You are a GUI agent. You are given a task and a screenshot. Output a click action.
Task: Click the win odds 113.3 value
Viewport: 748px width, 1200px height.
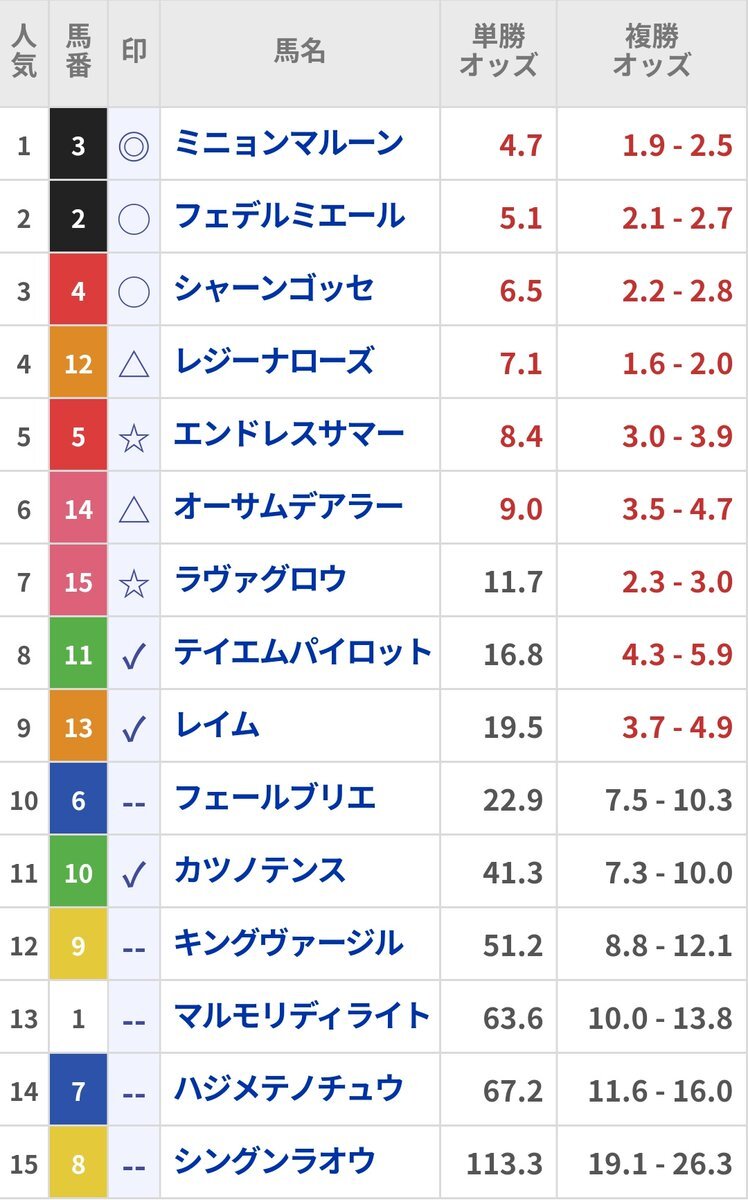(504, 1164)
